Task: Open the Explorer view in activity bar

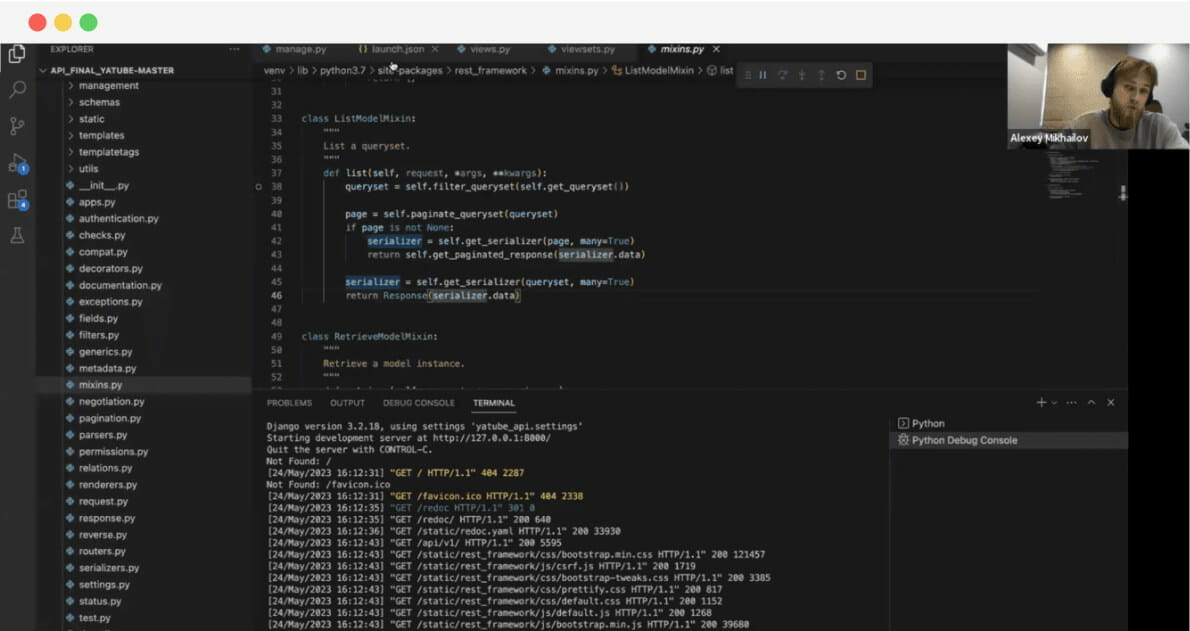Action: pos(17,54)
